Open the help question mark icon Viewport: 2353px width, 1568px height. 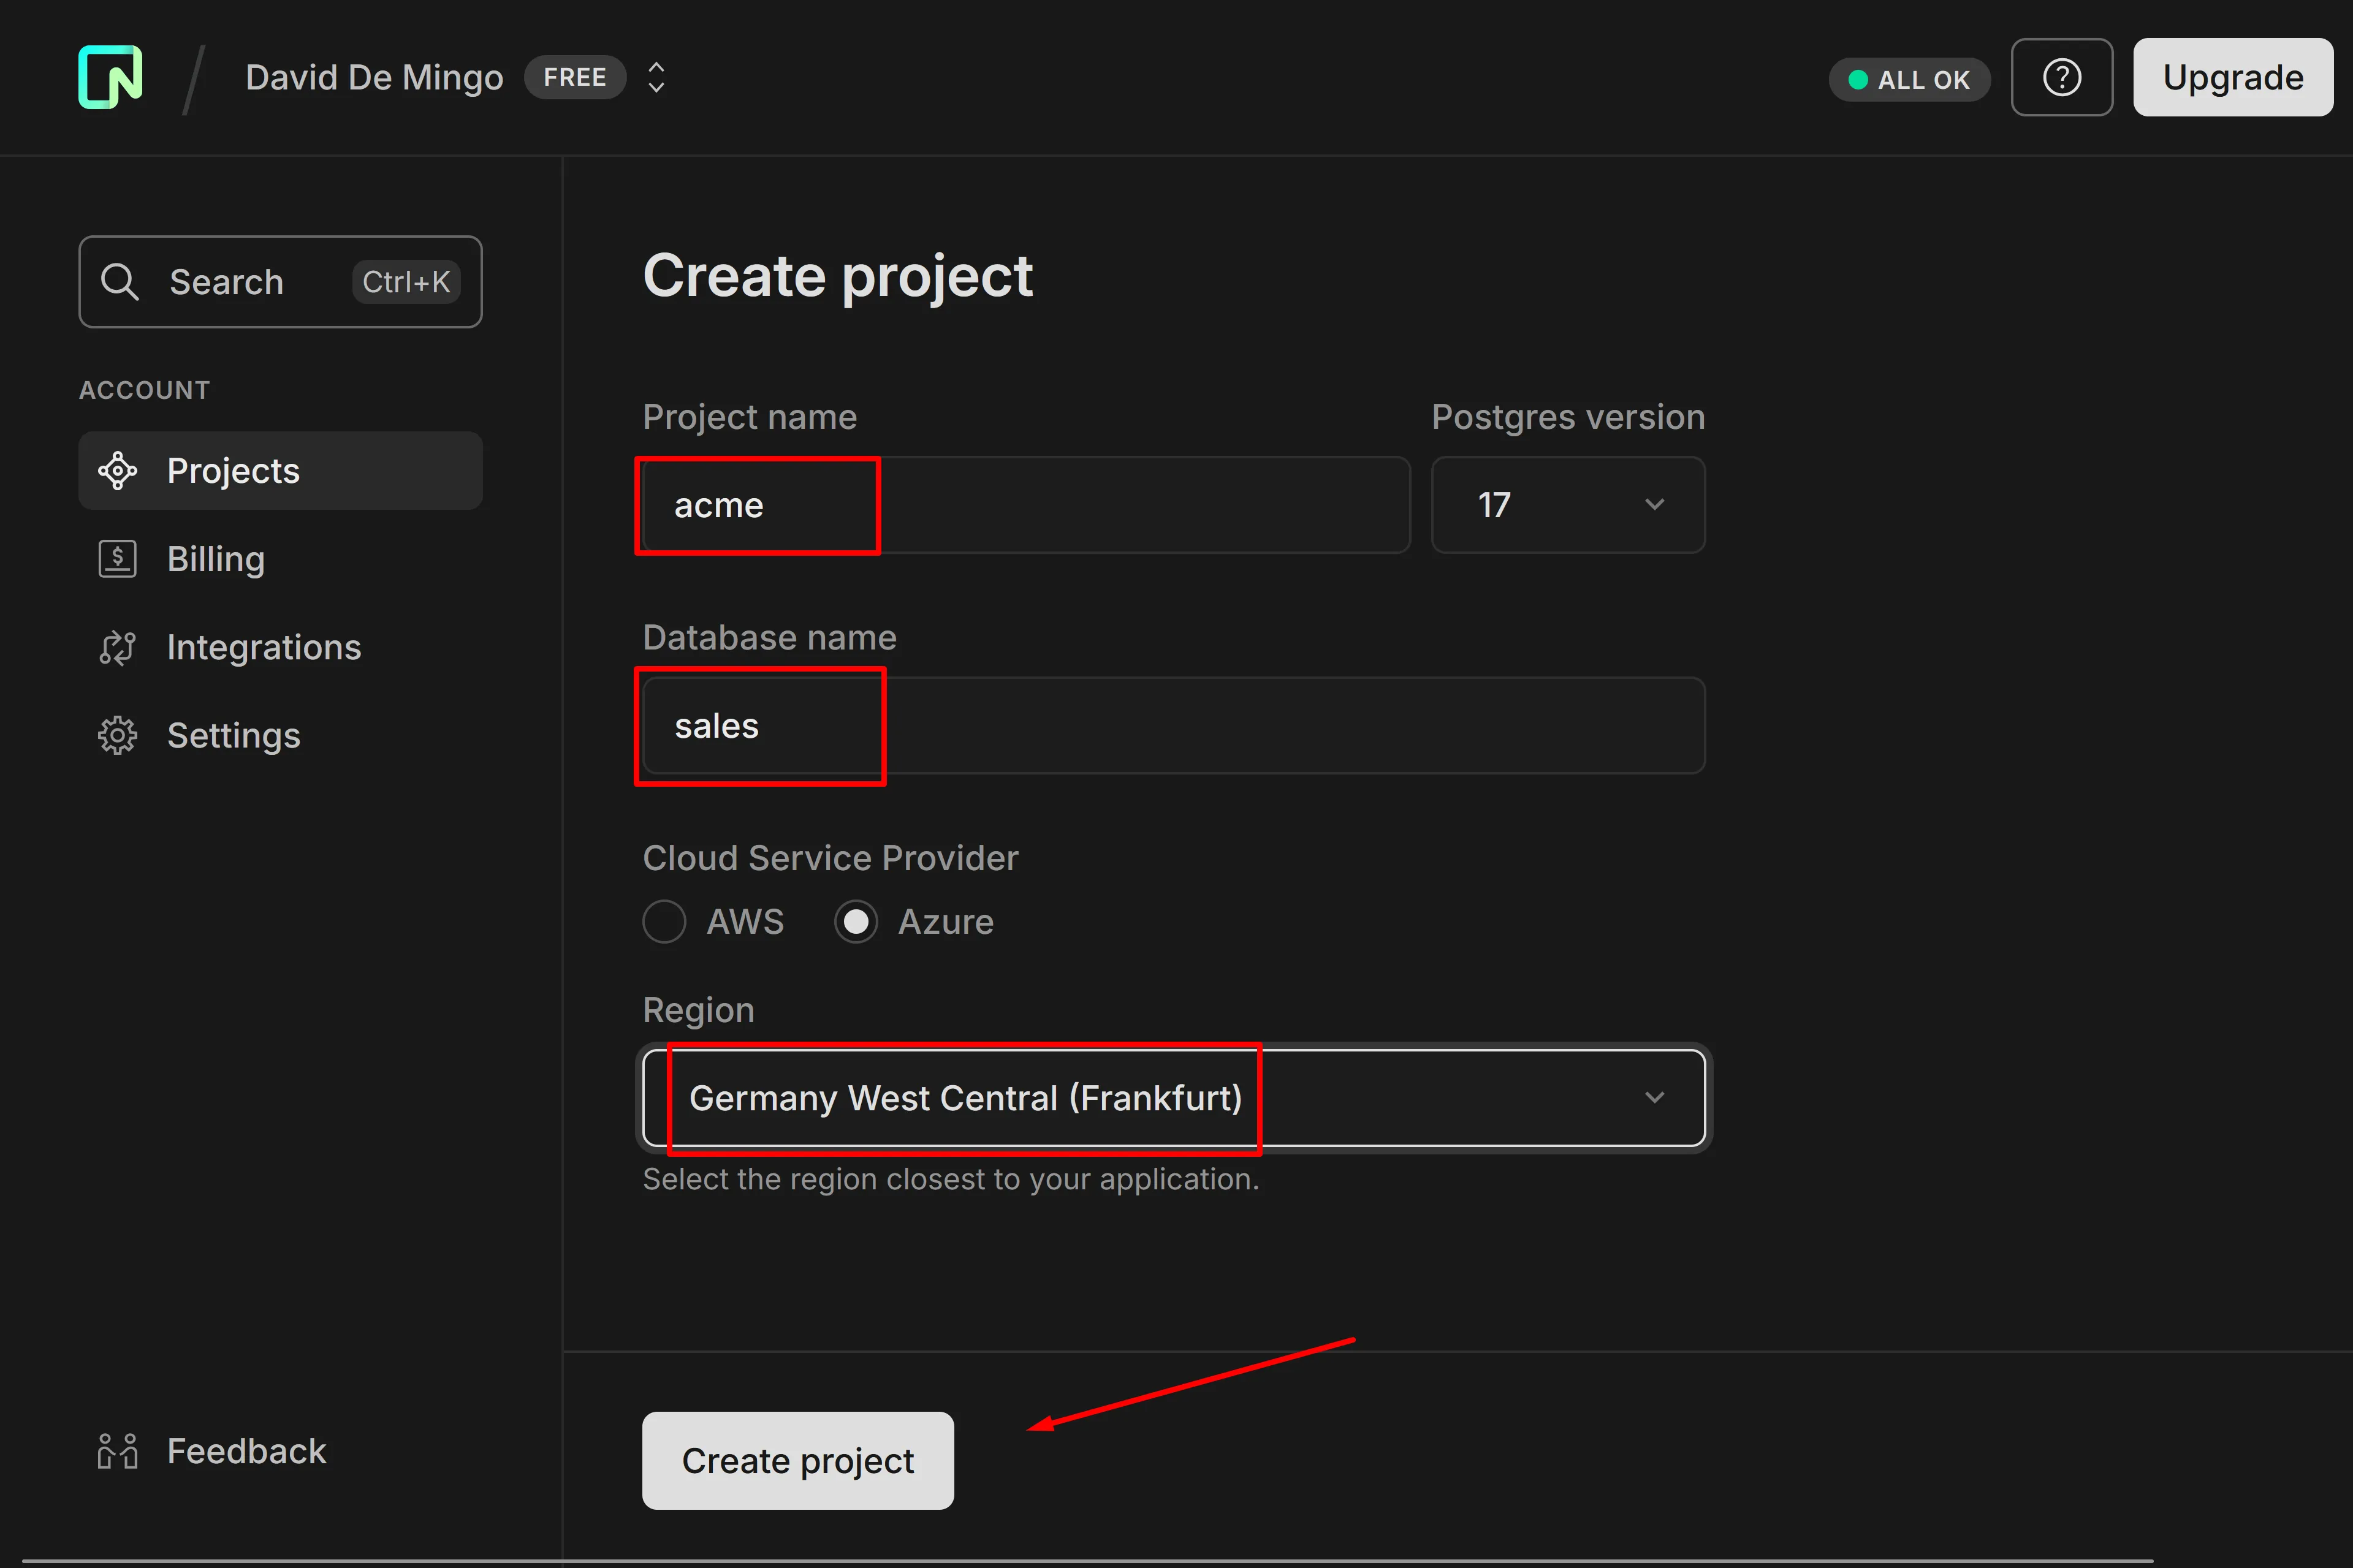coord(2061,78)
